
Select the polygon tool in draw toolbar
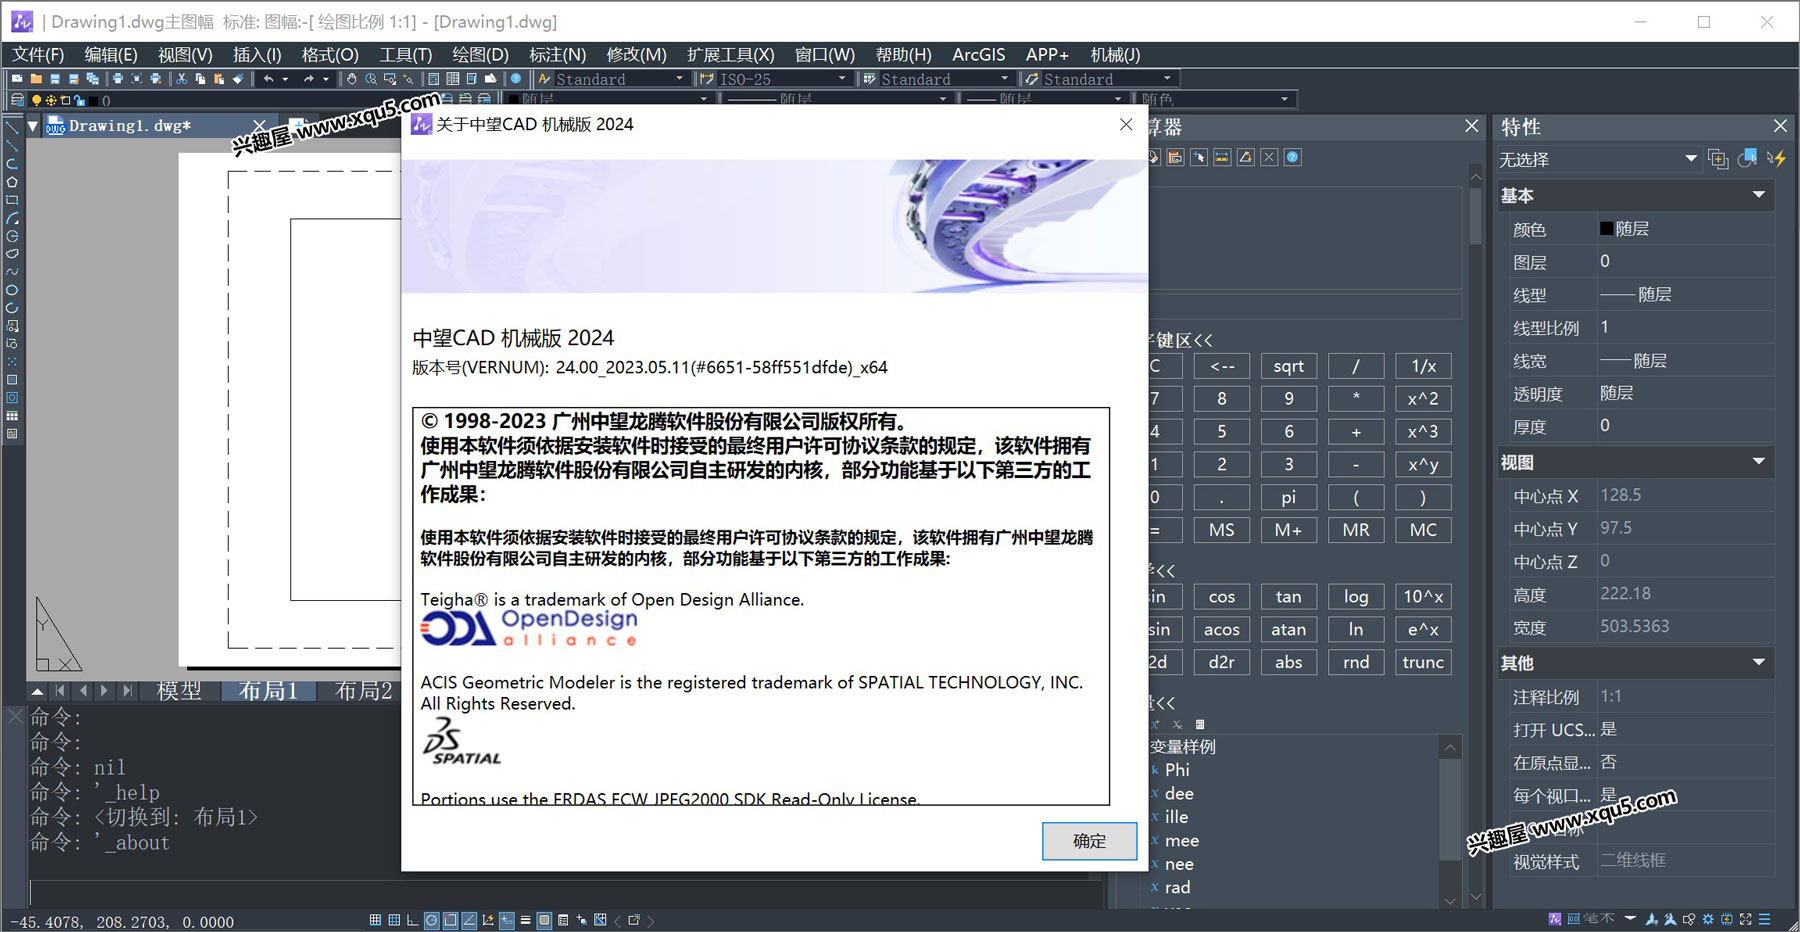[x=12, y=181]
